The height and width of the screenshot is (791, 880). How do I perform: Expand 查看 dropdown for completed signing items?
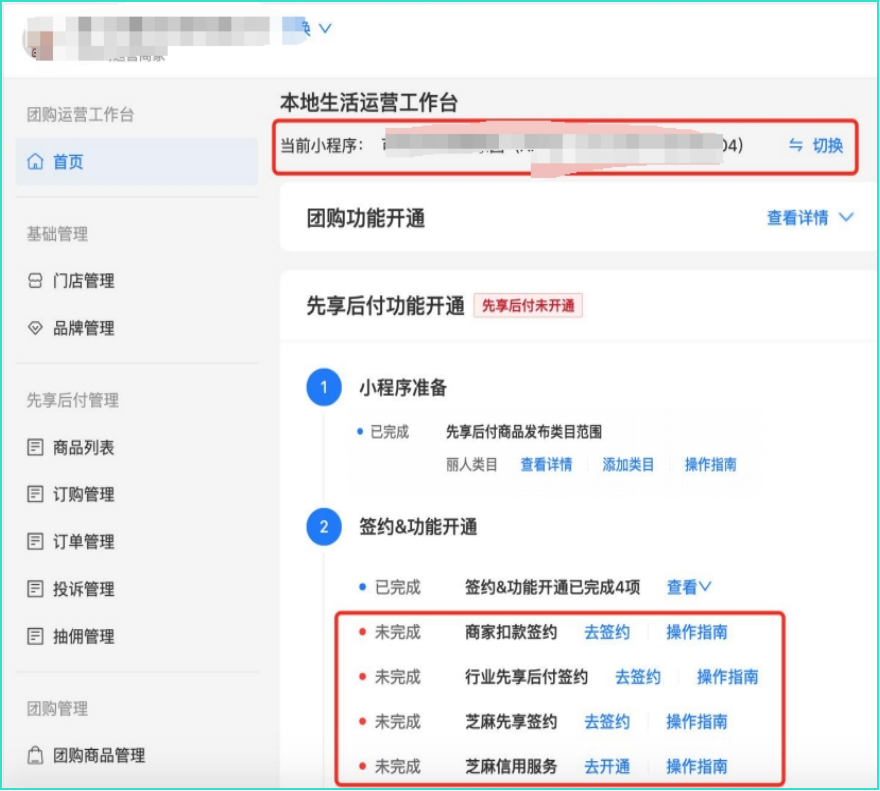pyautogui.click(x=689, y=587)
